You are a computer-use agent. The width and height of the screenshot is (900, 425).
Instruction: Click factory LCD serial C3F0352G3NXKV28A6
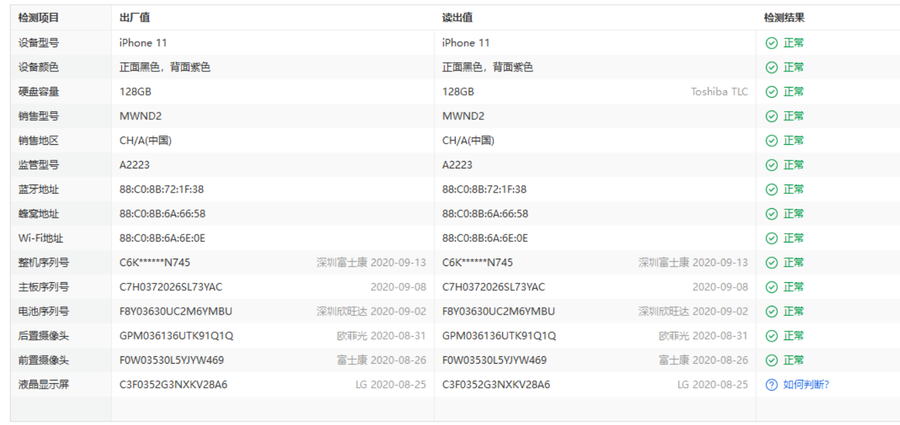pos(173,385)
